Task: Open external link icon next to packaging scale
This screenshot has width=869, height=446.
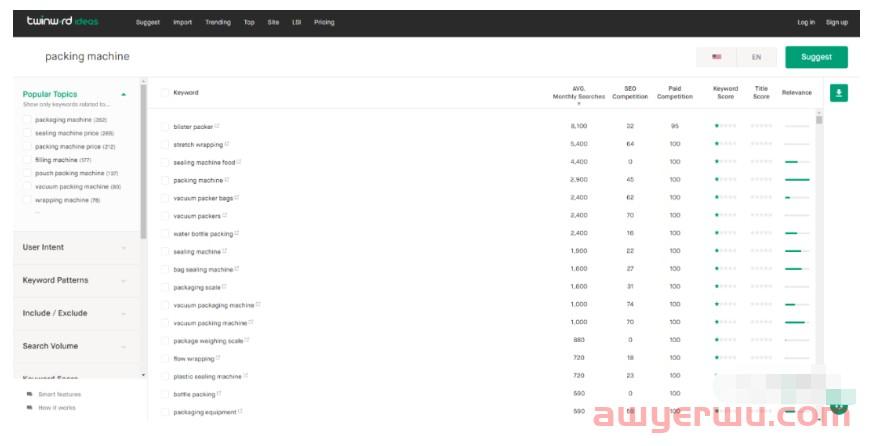Action: point(223,287)
